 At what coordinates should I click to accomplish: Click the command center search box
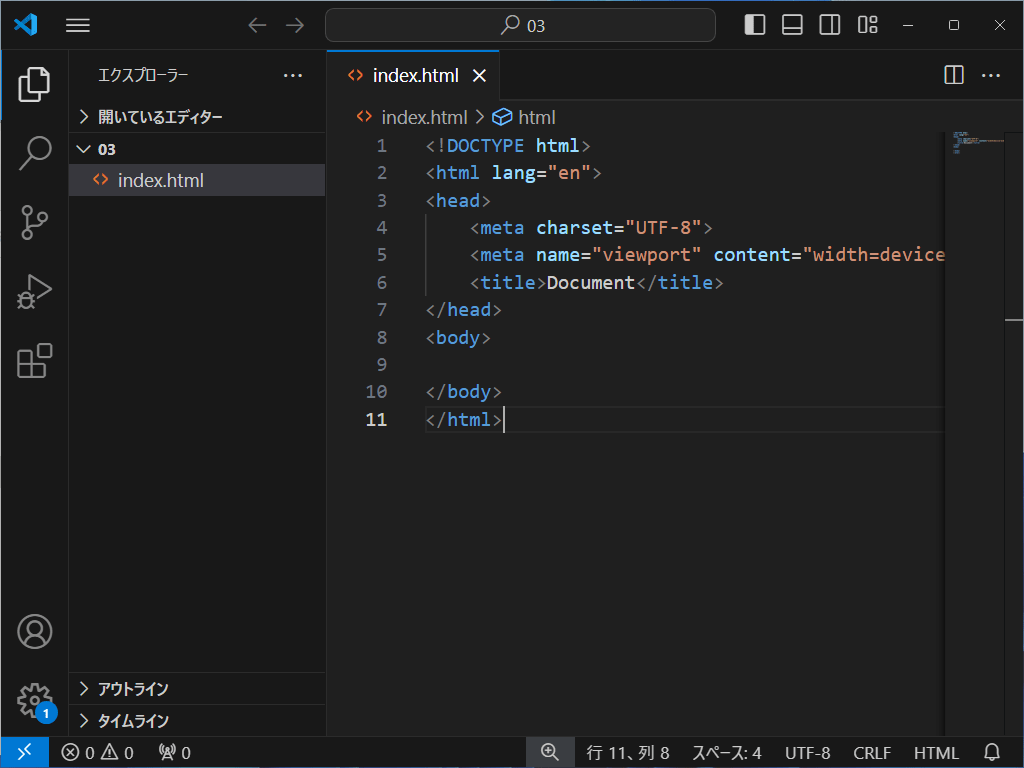pos(520,25)
